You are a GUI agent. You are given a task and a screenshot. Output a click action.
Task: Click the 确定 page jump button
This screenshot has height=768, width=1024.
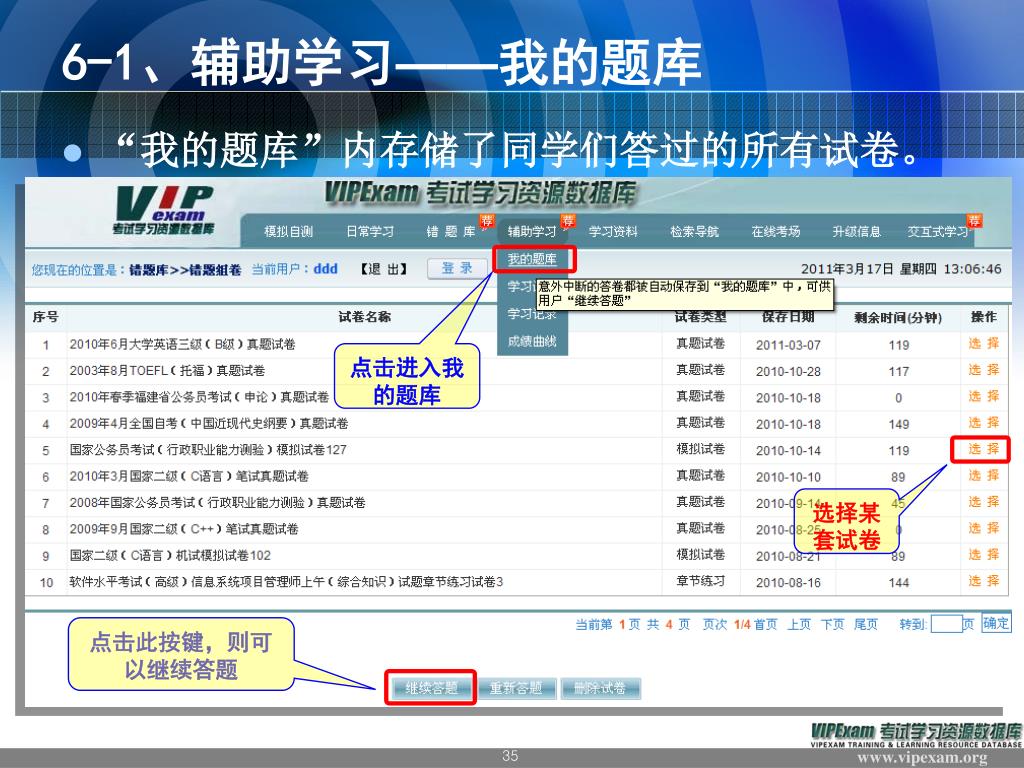point(995,624)
